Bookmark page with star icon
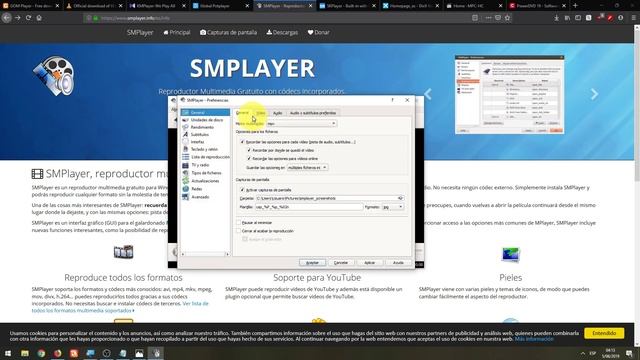Image resolution: width=640 pixels, height=360 pixels. click(507, 18)
